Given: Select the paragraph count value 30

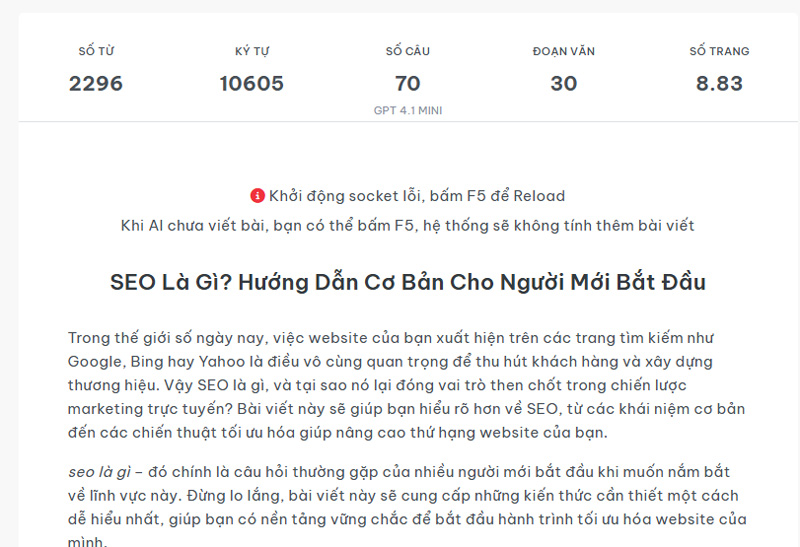Looking at the screenshot, I should pos(564,83).
